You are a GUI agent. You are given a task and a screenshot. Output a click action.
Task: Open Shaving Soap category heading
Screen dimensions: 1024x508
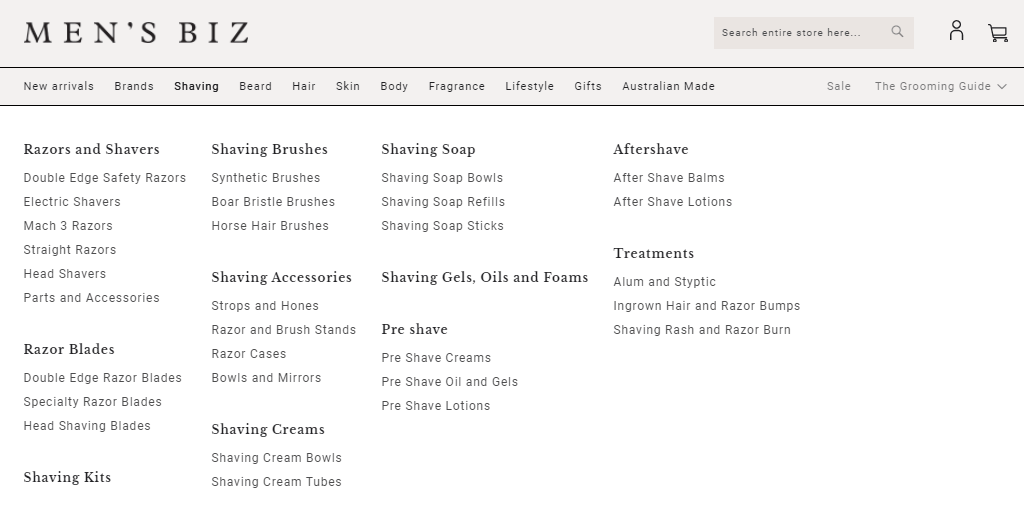[428, 150]
